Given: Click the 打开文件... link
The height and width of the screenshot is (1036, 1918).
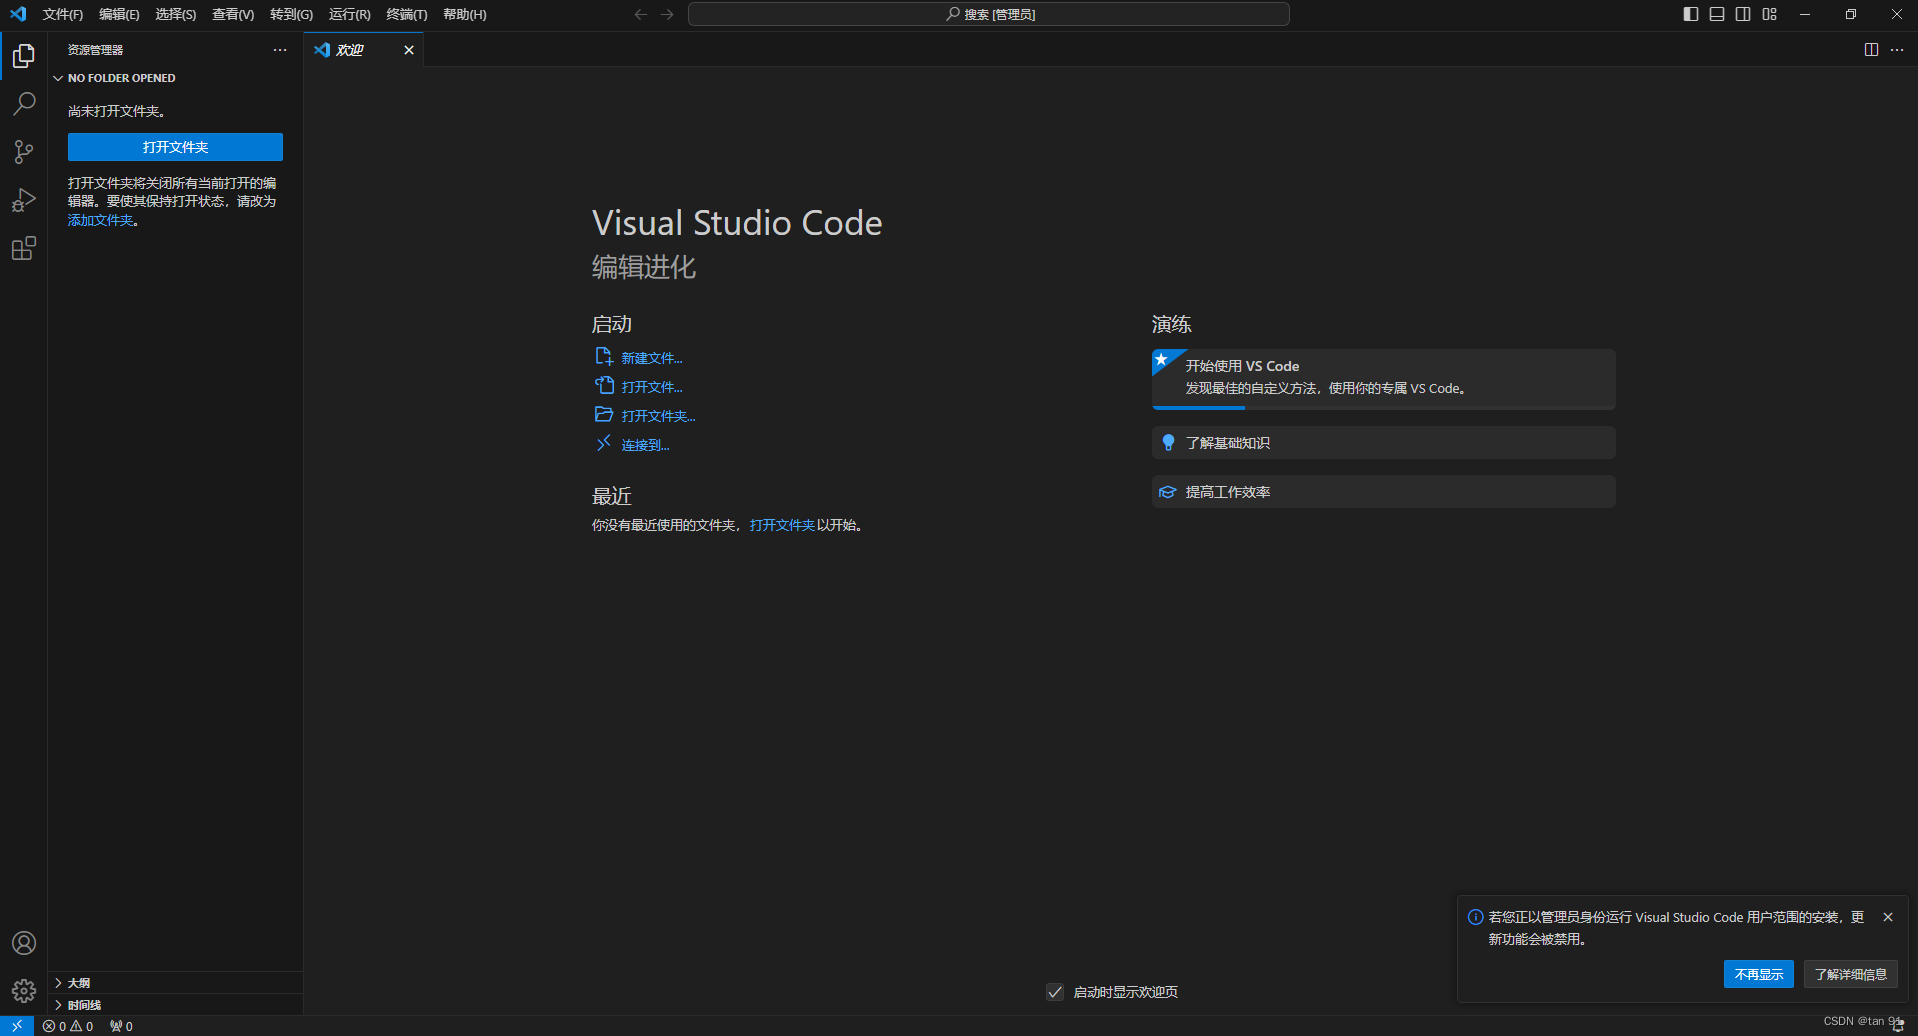Looking at the screenshot, I should click(x=652, y=387).
